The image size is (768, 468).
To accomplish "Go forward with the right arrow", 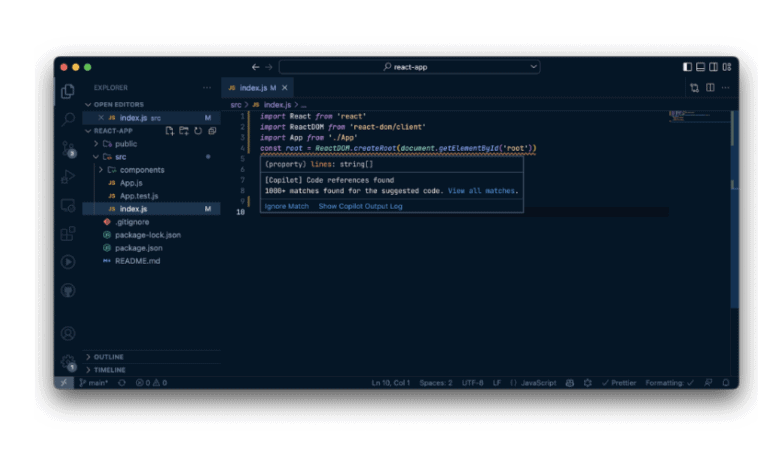I will pyautogui.click(x=268, y=67).
